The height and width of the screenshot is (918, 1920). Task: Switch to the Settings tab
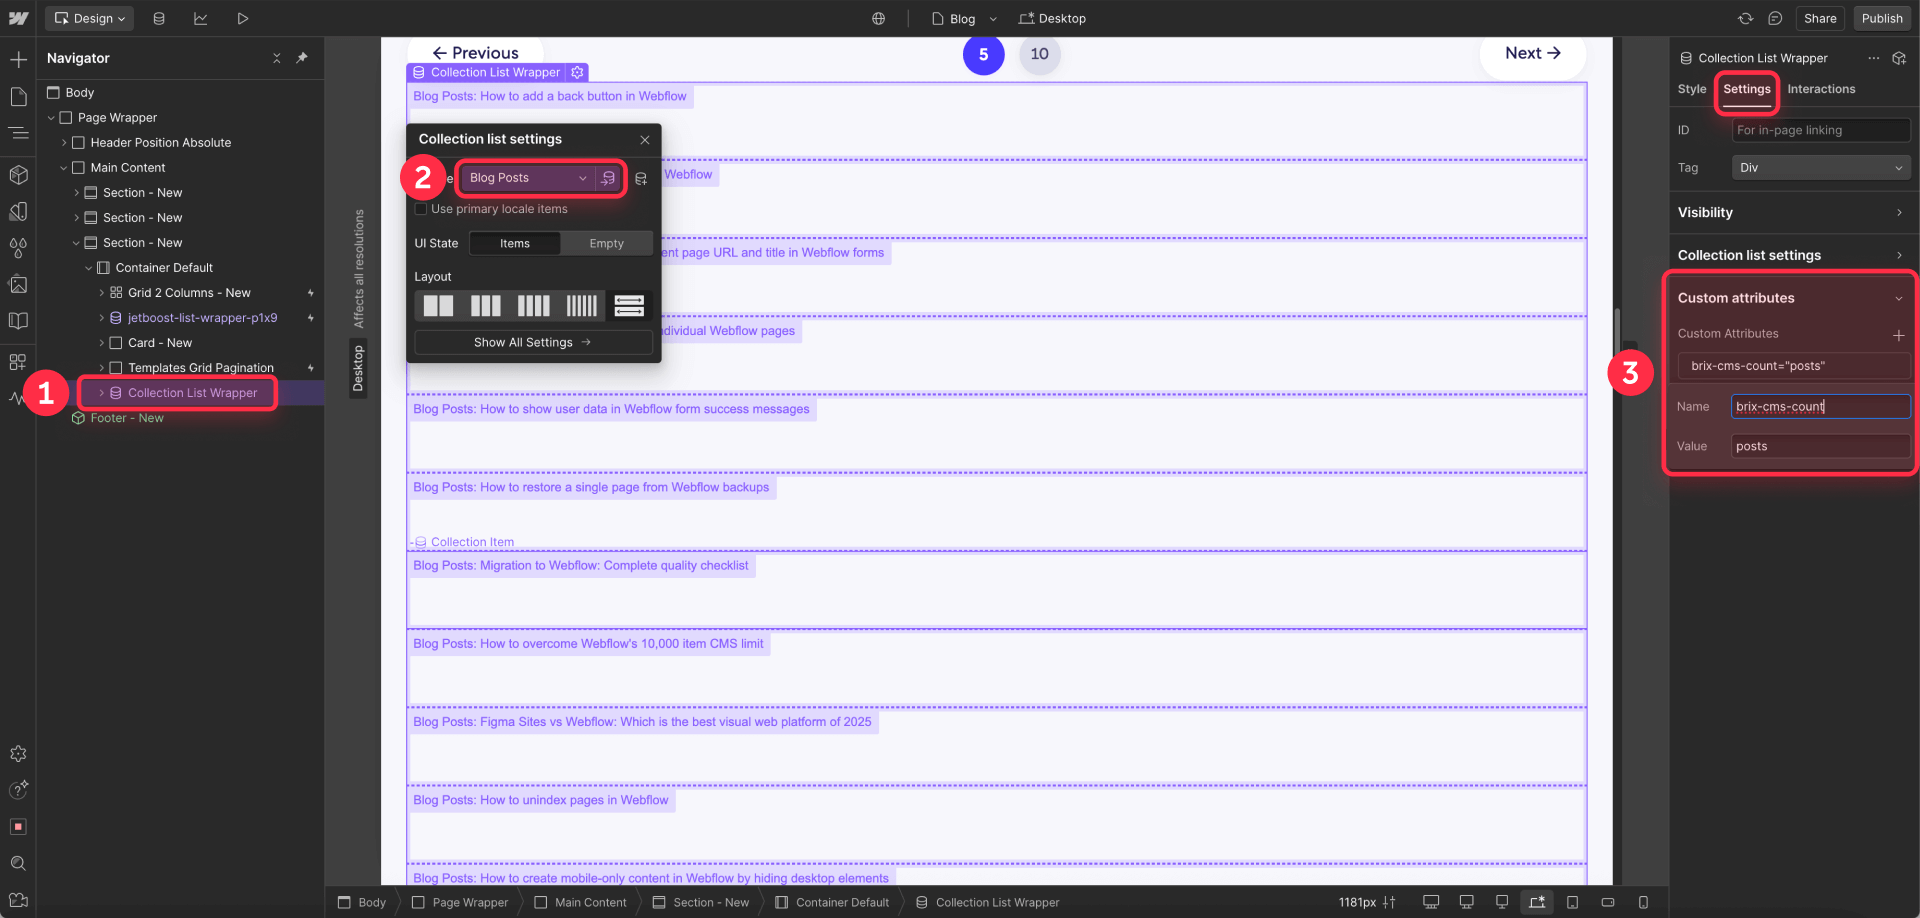pyautogui.click(x=1747, y=89)
